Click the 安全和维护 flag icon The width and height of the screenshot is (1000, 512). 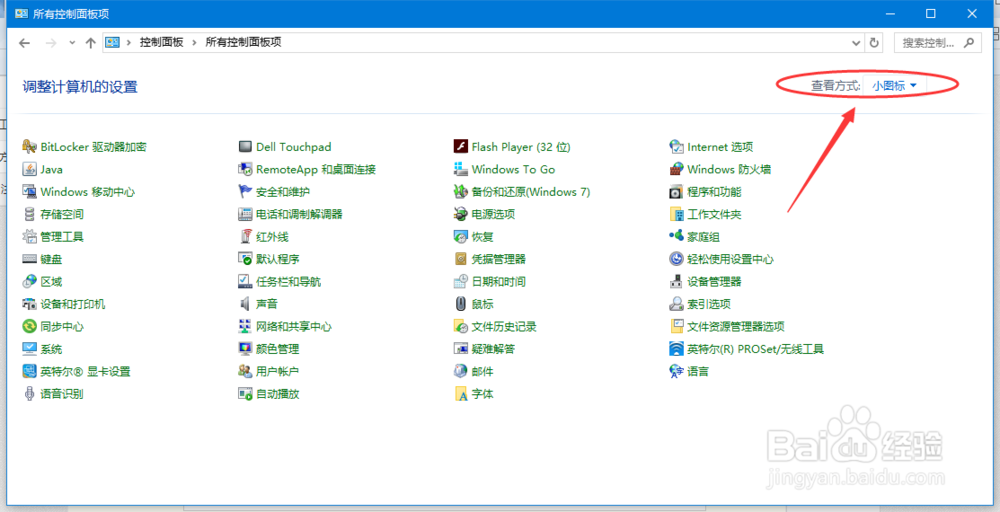coord(246,191)
